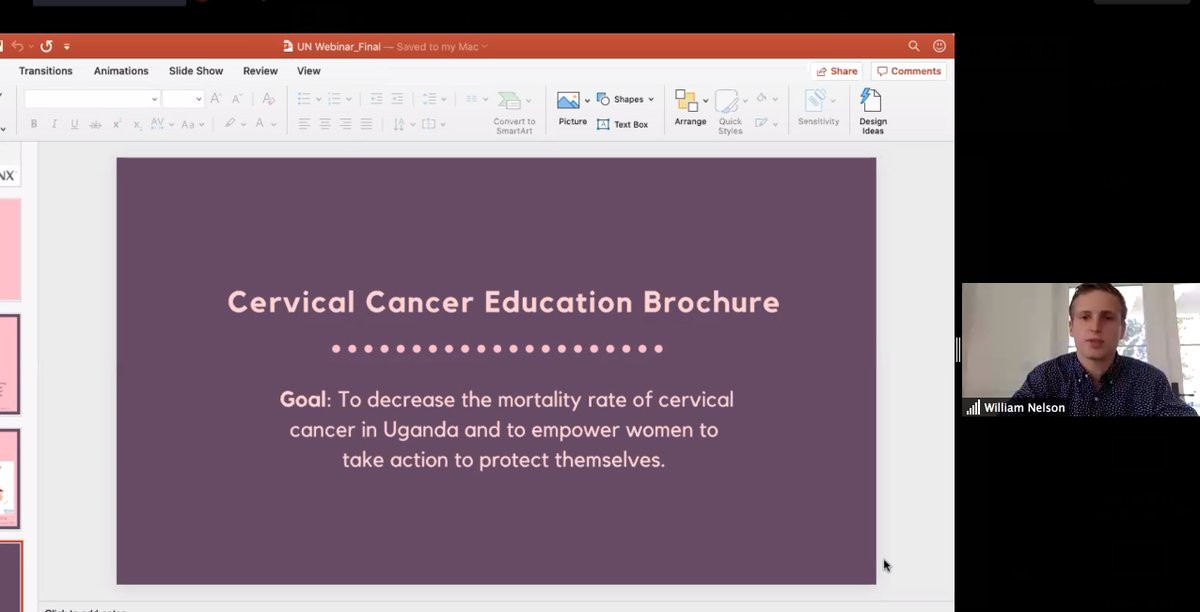The width and height of the screenshot is (1200, 612).
Task: Open the Slide Show ribbon tab
Action: (x=196, y=71)
